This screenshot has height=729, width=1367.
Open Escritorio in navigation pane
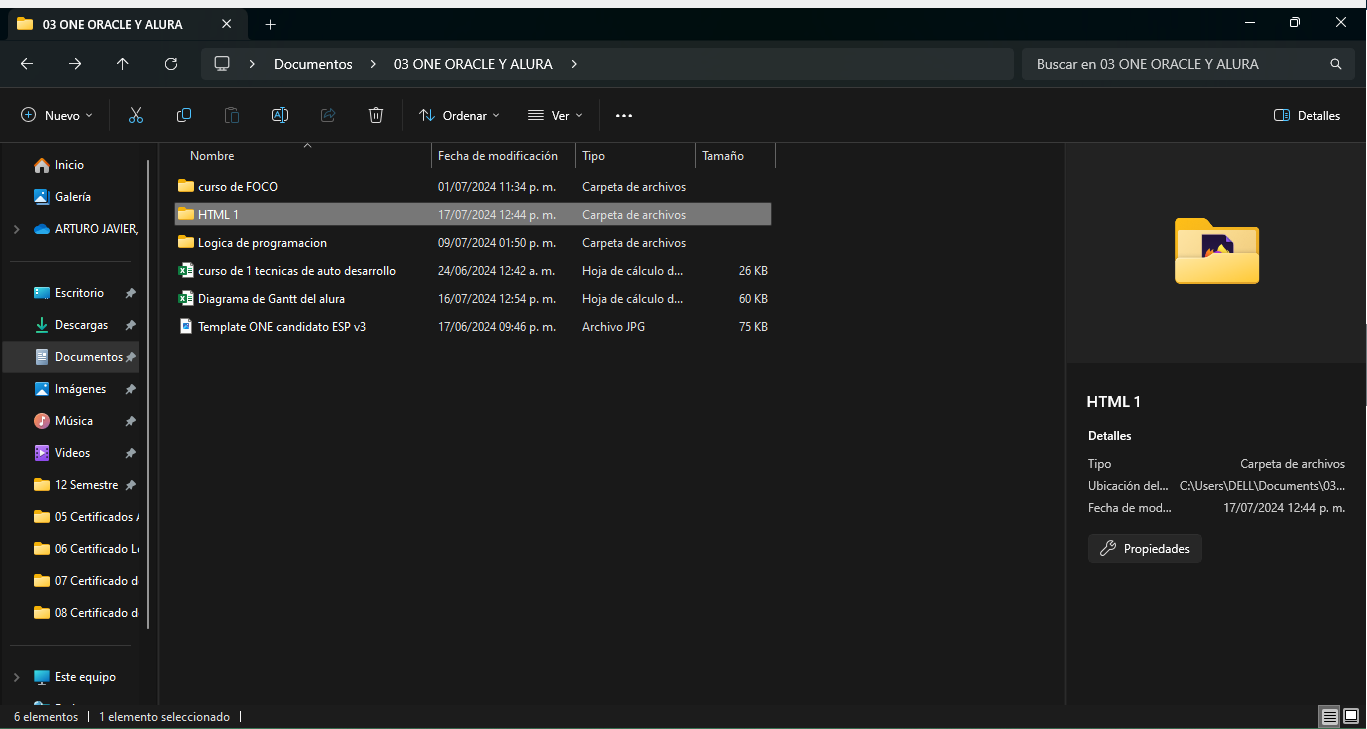(x=79, y=293)
